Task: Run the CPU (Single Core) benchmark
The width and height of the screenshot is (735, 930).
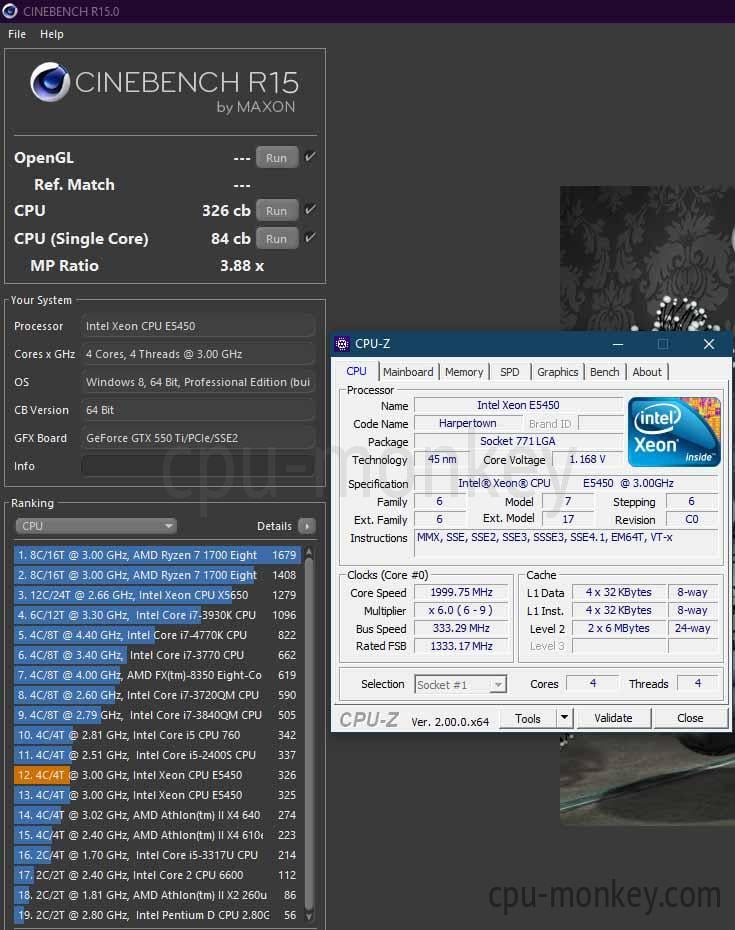Action: tap(276, 238)
